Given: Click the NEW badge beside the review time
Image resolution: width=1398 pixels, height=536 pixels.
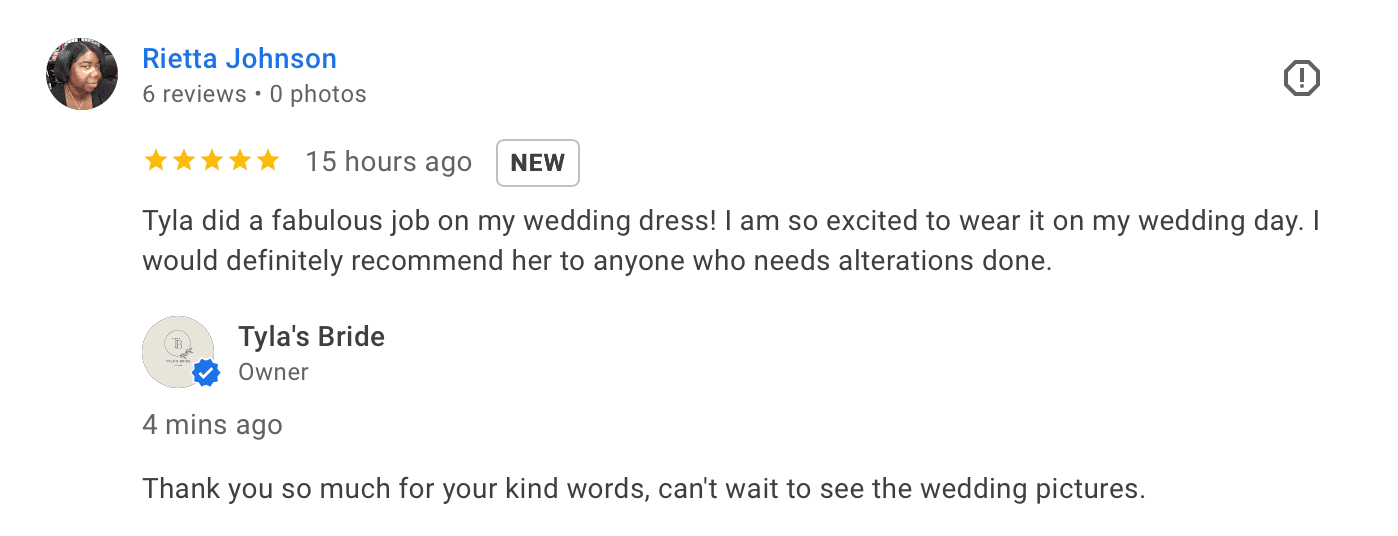Looking at the screenshot, I should [x=537, y=163].
